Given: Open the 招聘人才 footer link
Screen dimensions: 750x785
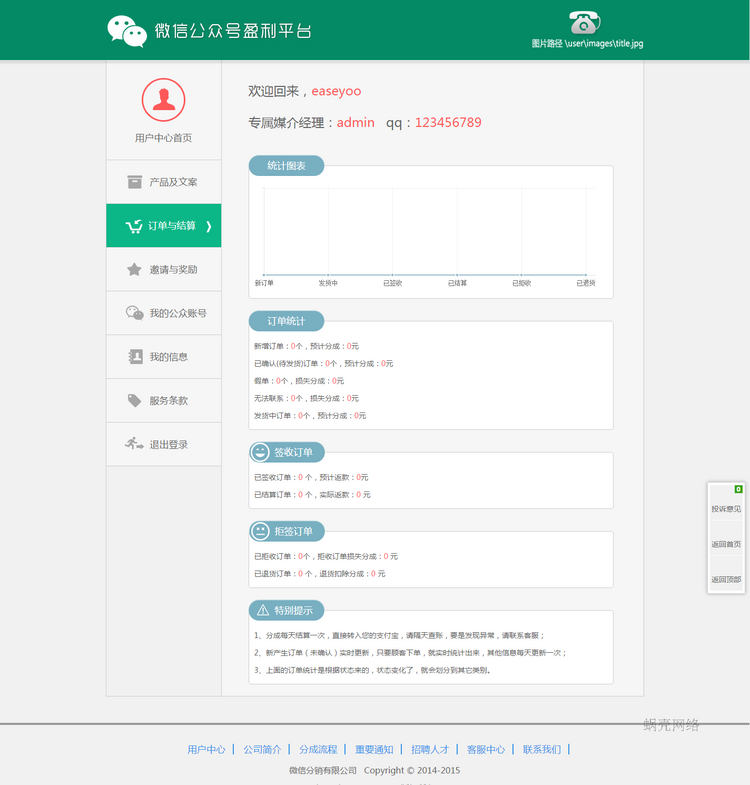Looking at the screenshot, I should 430,749.
